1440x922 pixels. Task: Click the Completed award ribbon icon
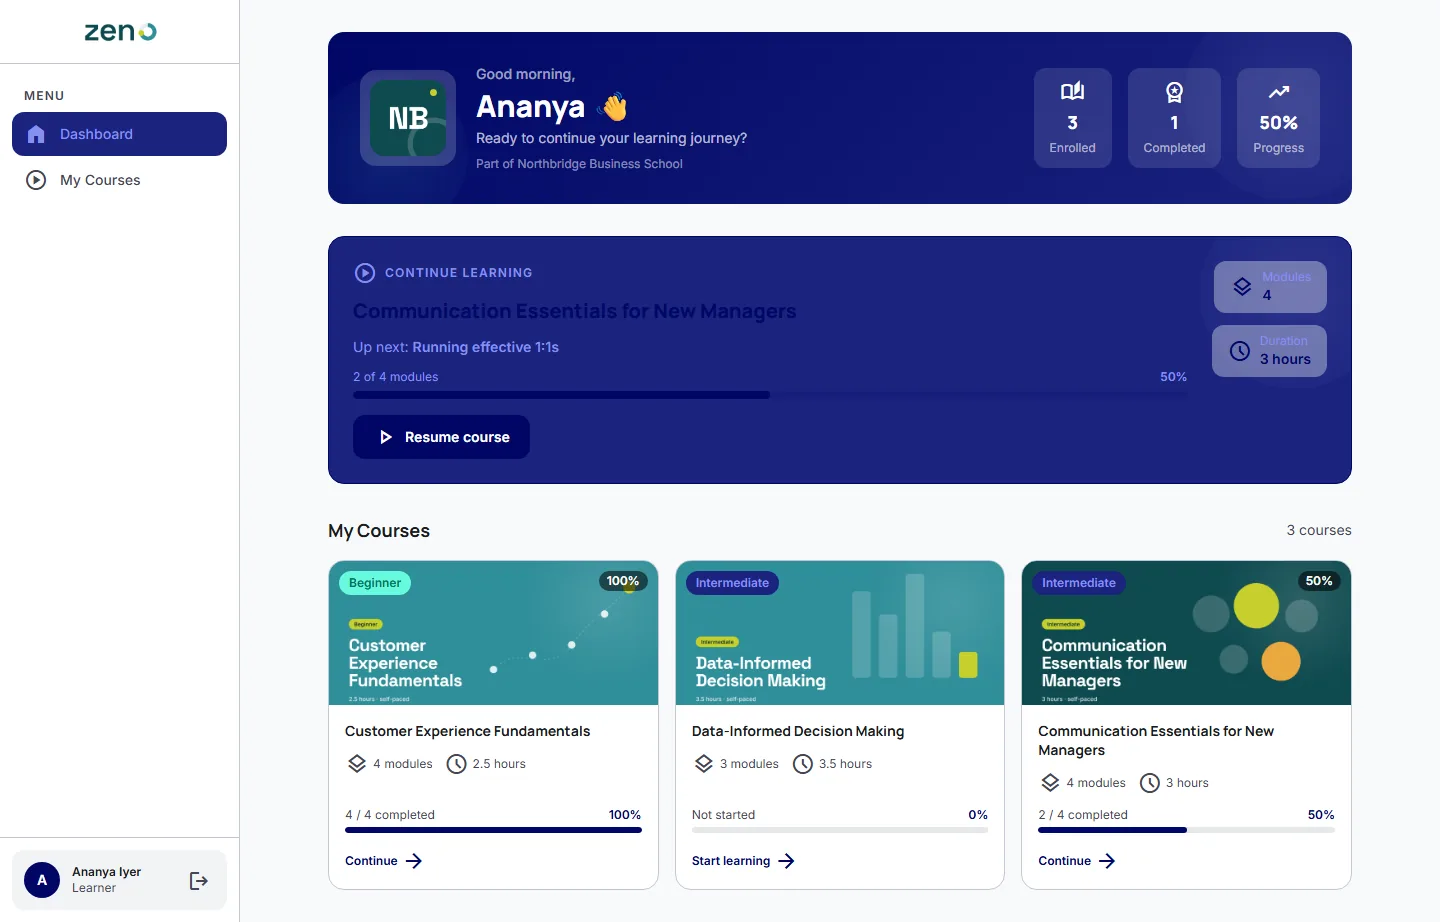tap(1174, 92)
